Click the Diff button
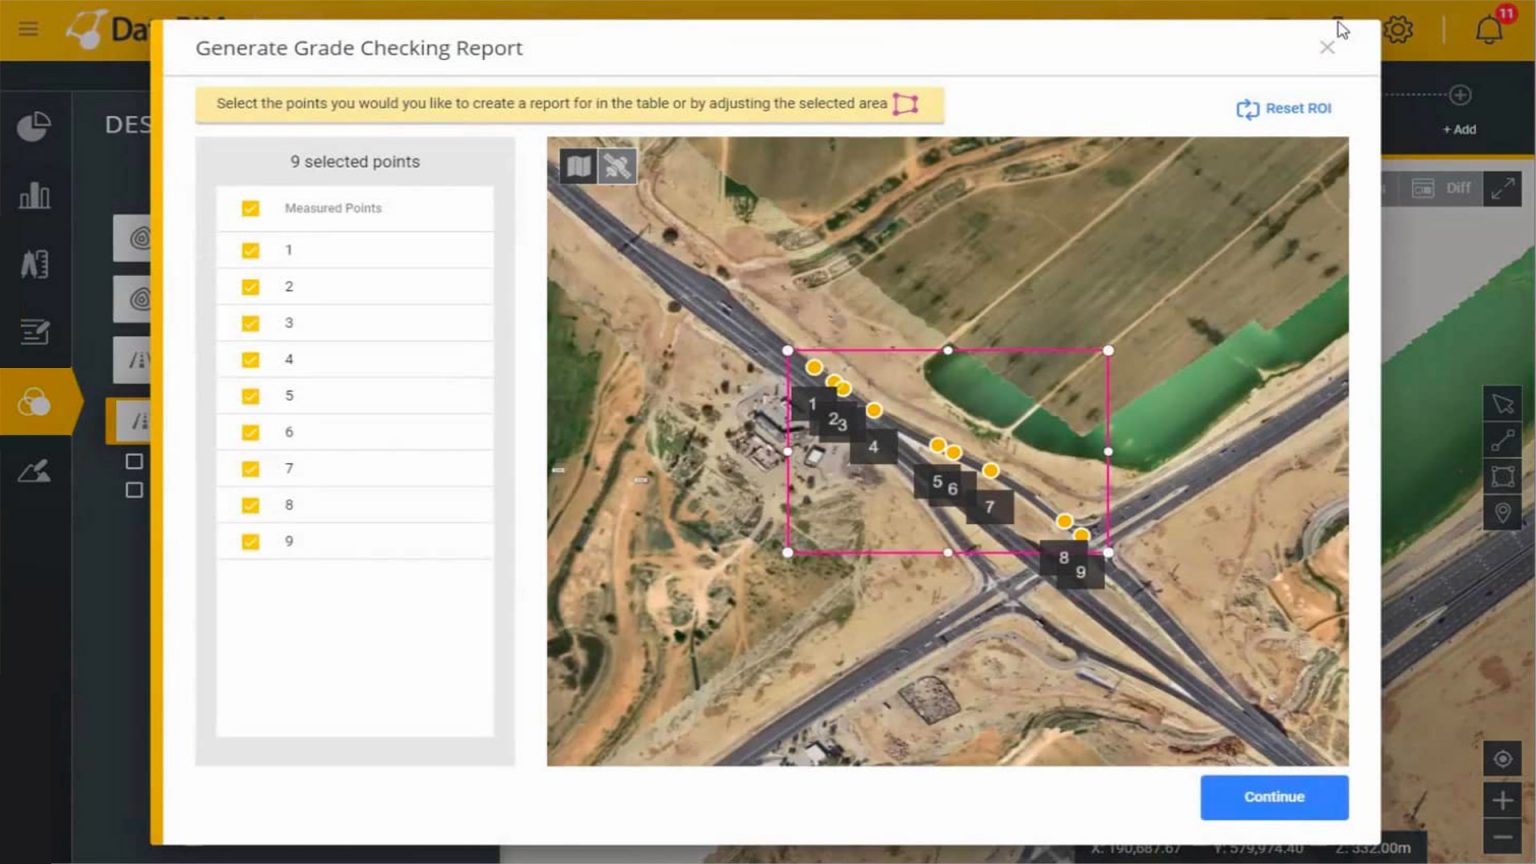The width and height of the screenshot is (1536, 864). pos(1441,188)
